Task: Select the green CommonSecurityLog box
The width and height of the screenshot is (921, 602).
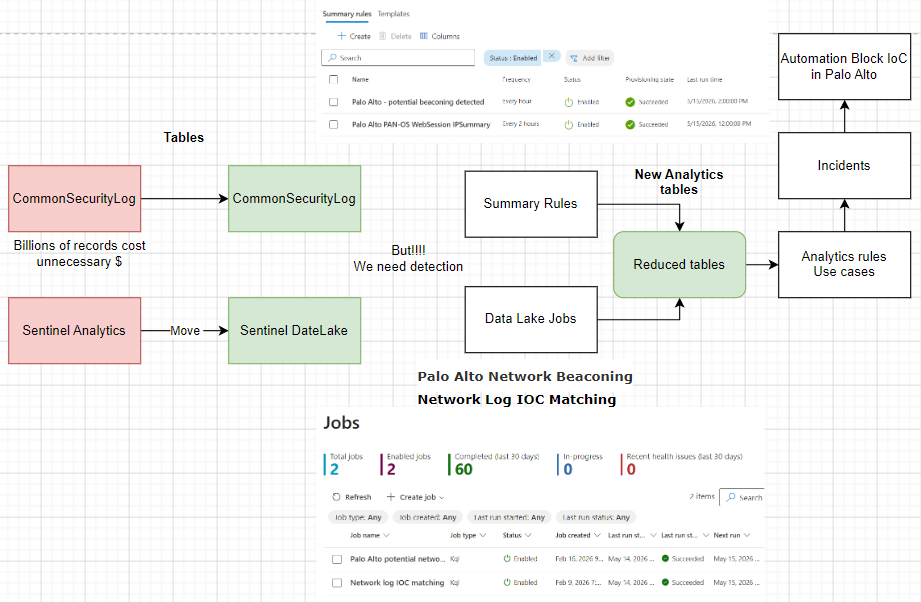Action: [x=294, y=199]
